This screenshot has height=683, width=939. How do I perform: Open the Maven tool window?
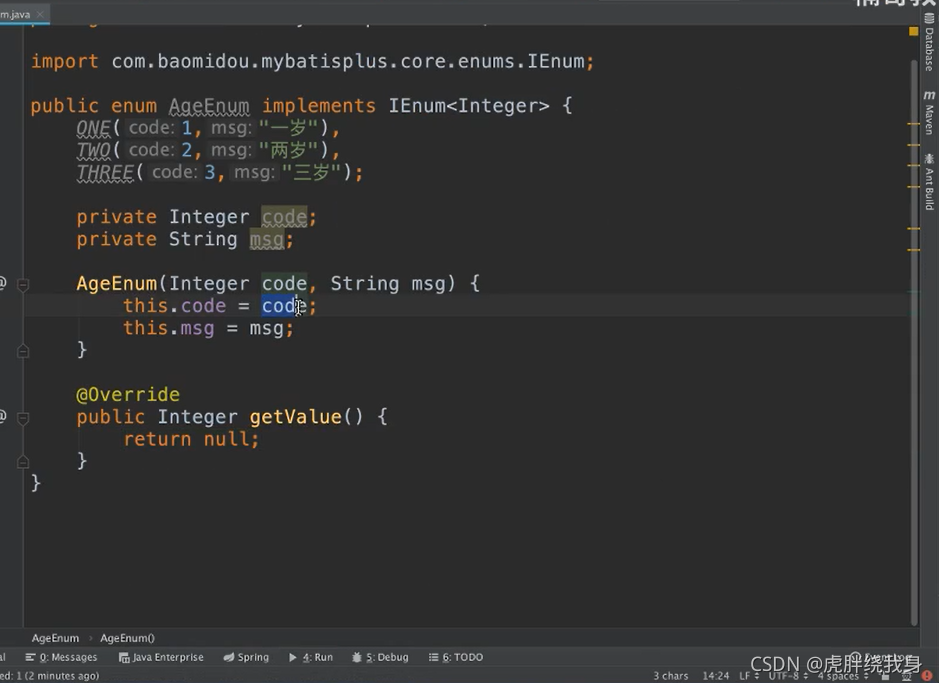click(x=929, y=113)
